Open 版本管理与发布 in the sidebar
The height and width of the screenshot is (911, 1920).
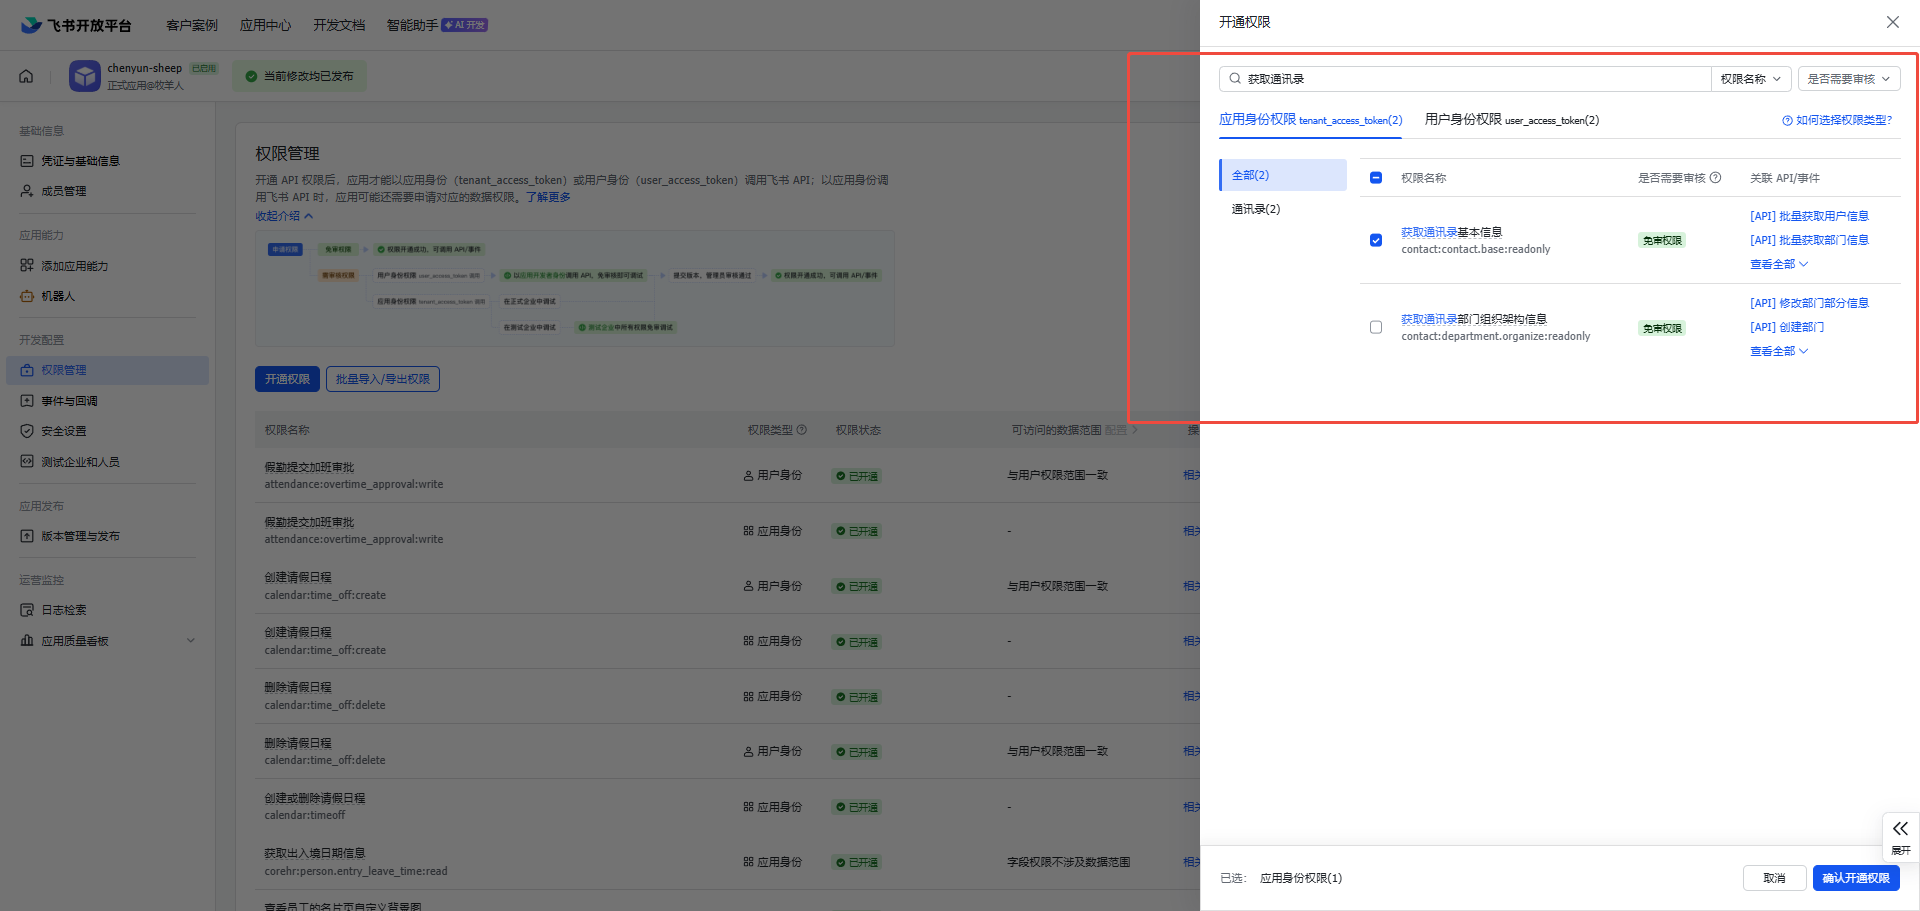[x=80, y=536]
